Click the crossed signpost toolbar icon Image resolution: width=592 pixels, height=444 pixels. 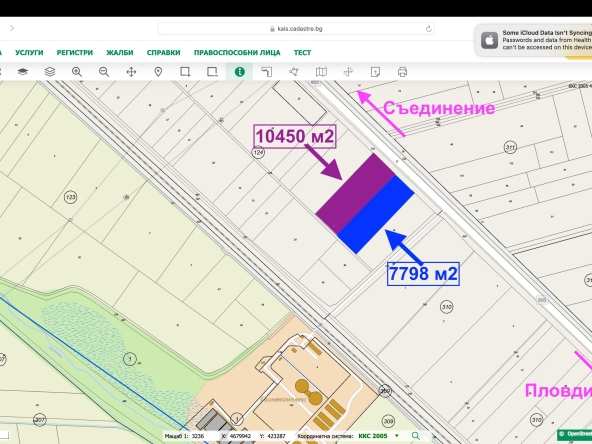click(348, 72)
